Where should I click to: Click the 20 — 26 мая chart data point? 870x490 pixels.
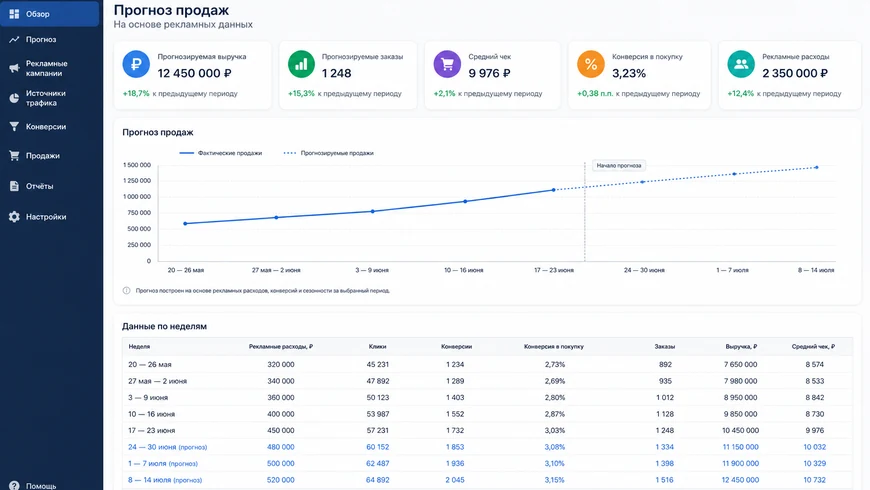(x=185, y=224)
